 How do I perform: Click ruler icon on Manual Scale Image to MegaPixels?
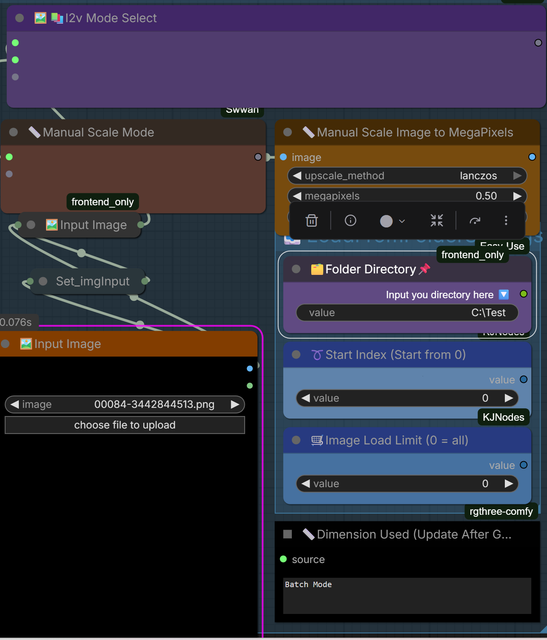tap(308, 132)
